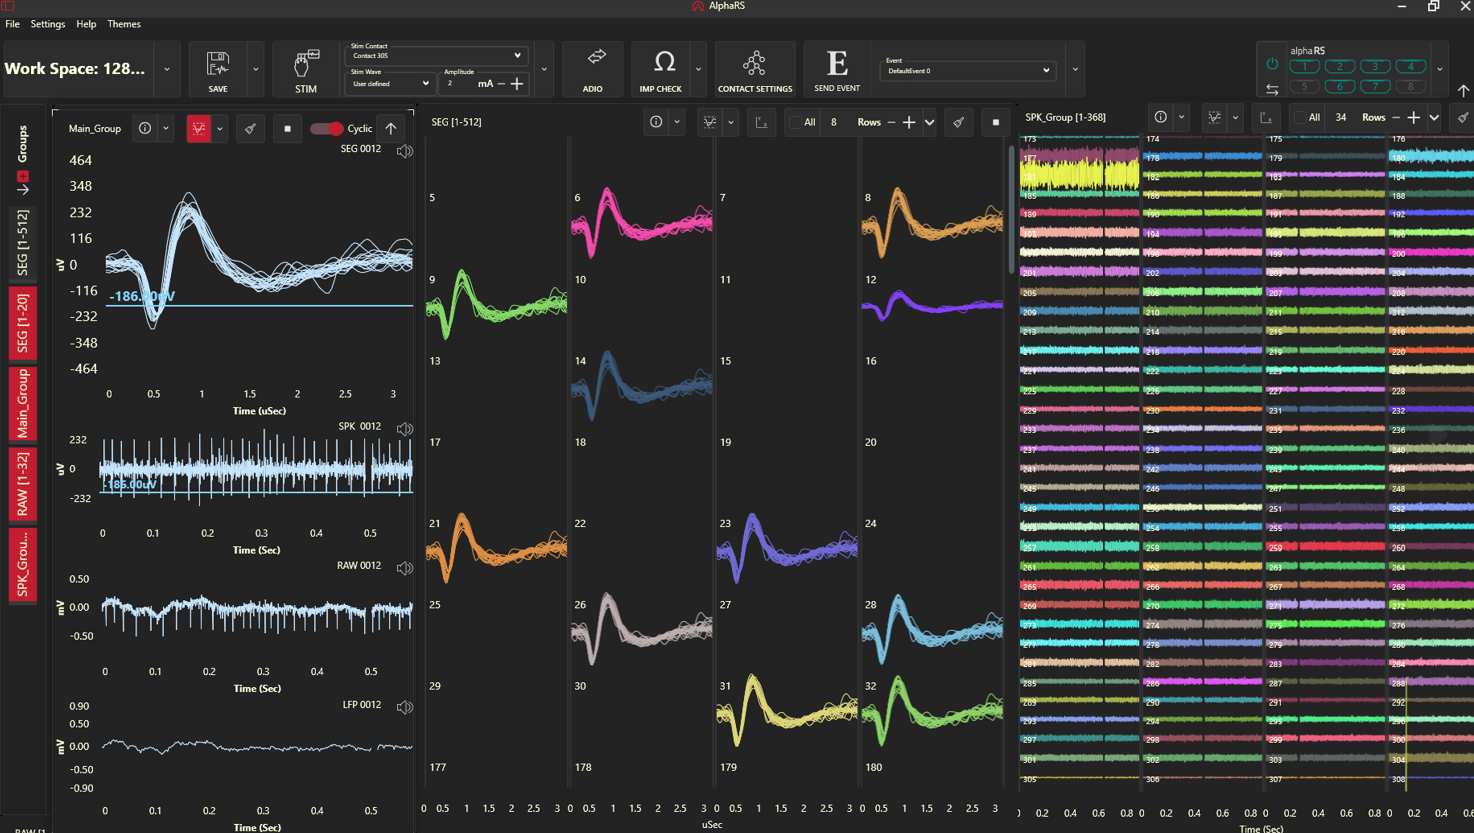The width and height of the screenshot is (1474, 833).
Task: Click Main_Group info icon
Action: (145, 128)
